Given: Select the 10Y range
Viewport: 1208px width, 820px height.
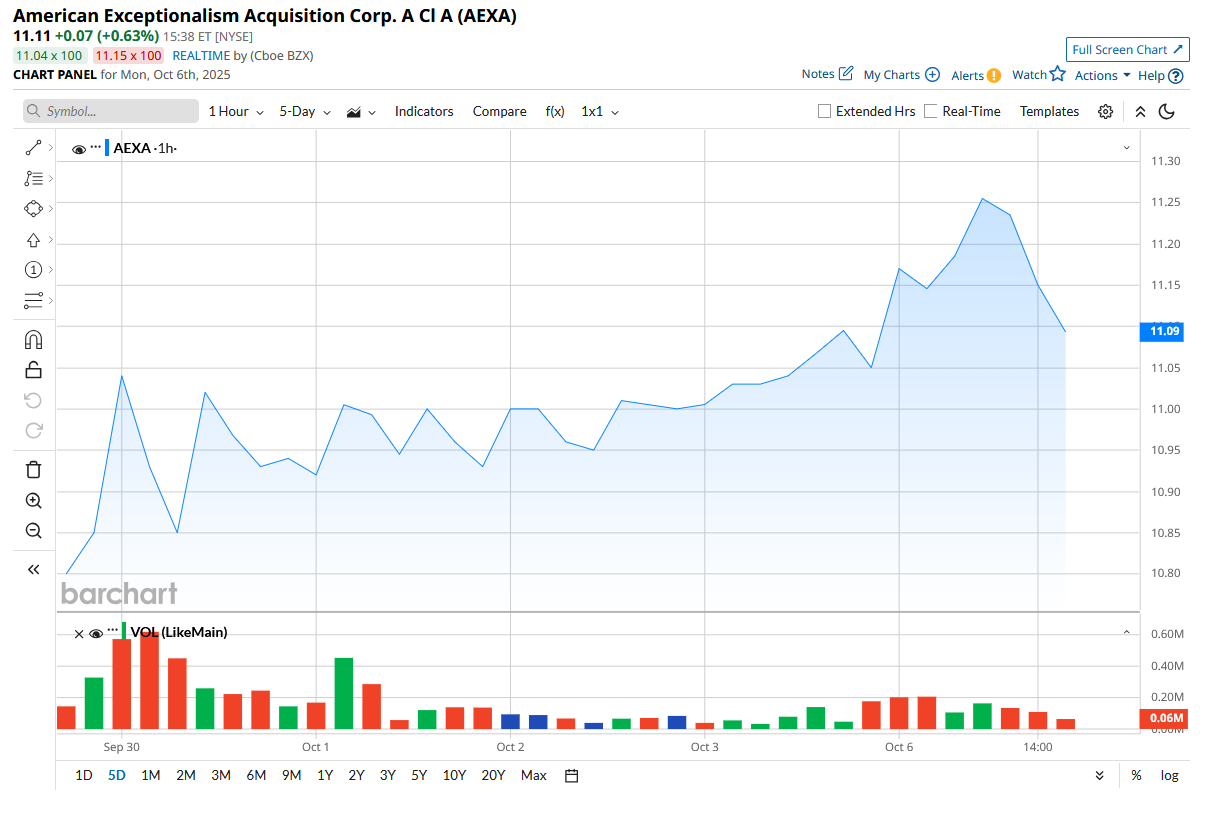Looking at the screenshot, I should pos(454,775).
